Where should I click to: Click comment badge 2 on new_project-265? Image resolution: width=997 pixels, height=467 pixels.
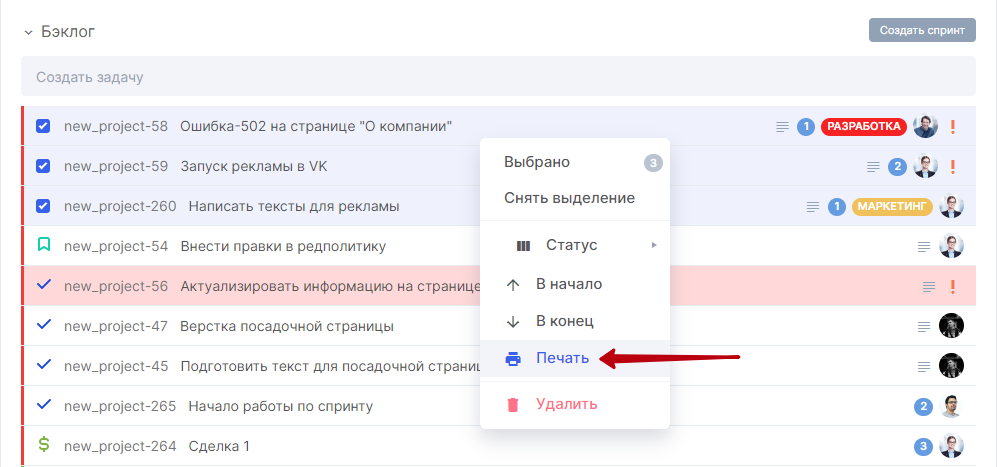pos(923,407)
